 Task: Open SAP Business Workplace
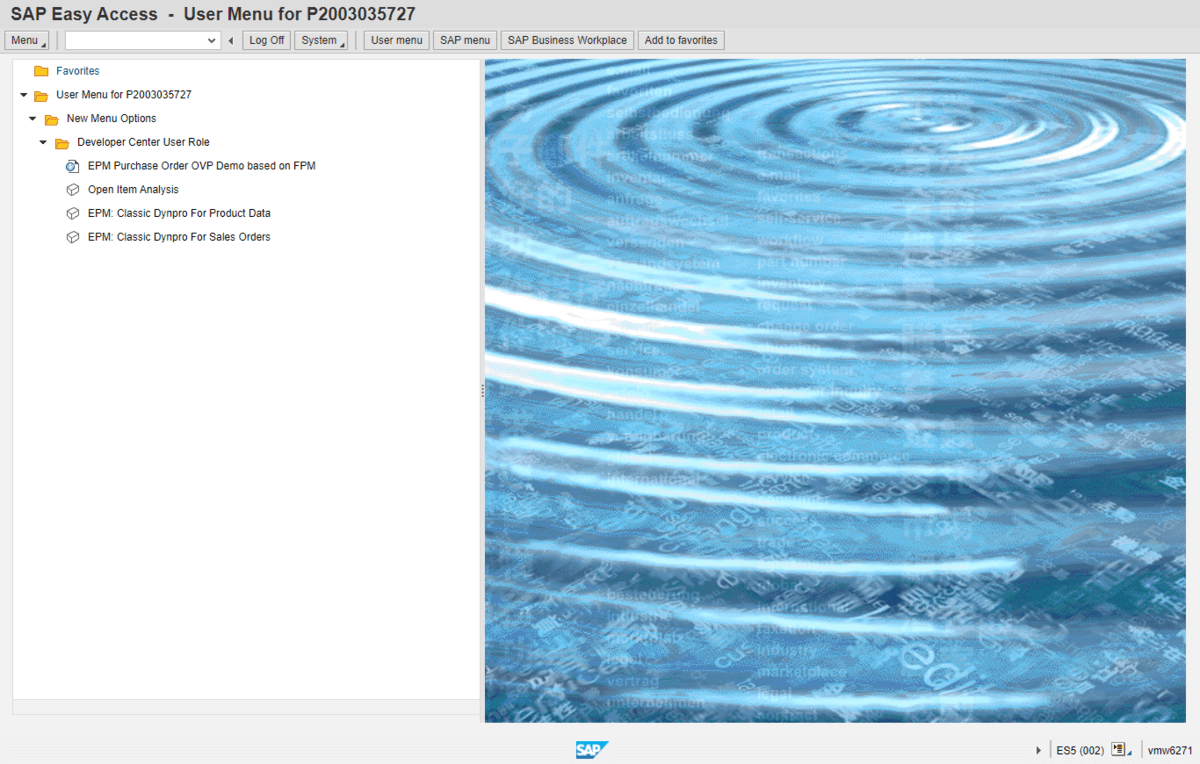click(567, 41)
